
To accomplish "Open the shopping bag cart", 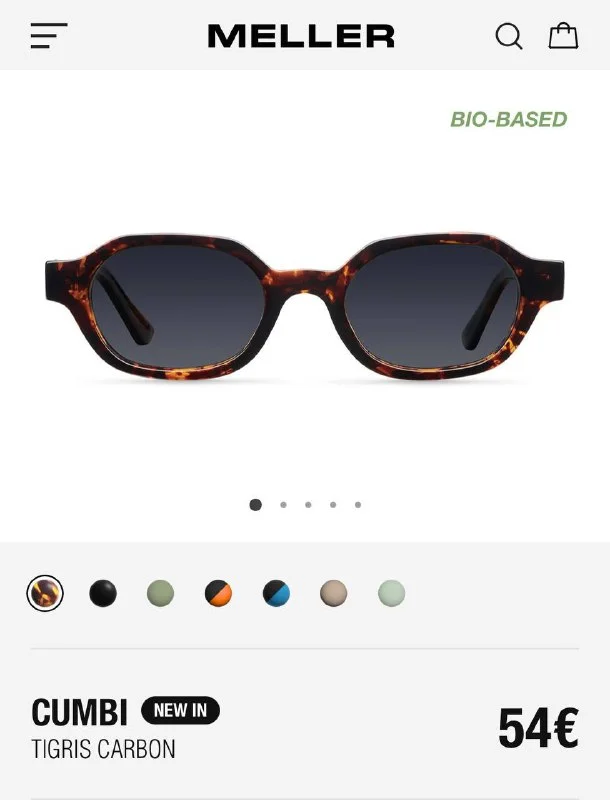I will (x=563, y=36).
